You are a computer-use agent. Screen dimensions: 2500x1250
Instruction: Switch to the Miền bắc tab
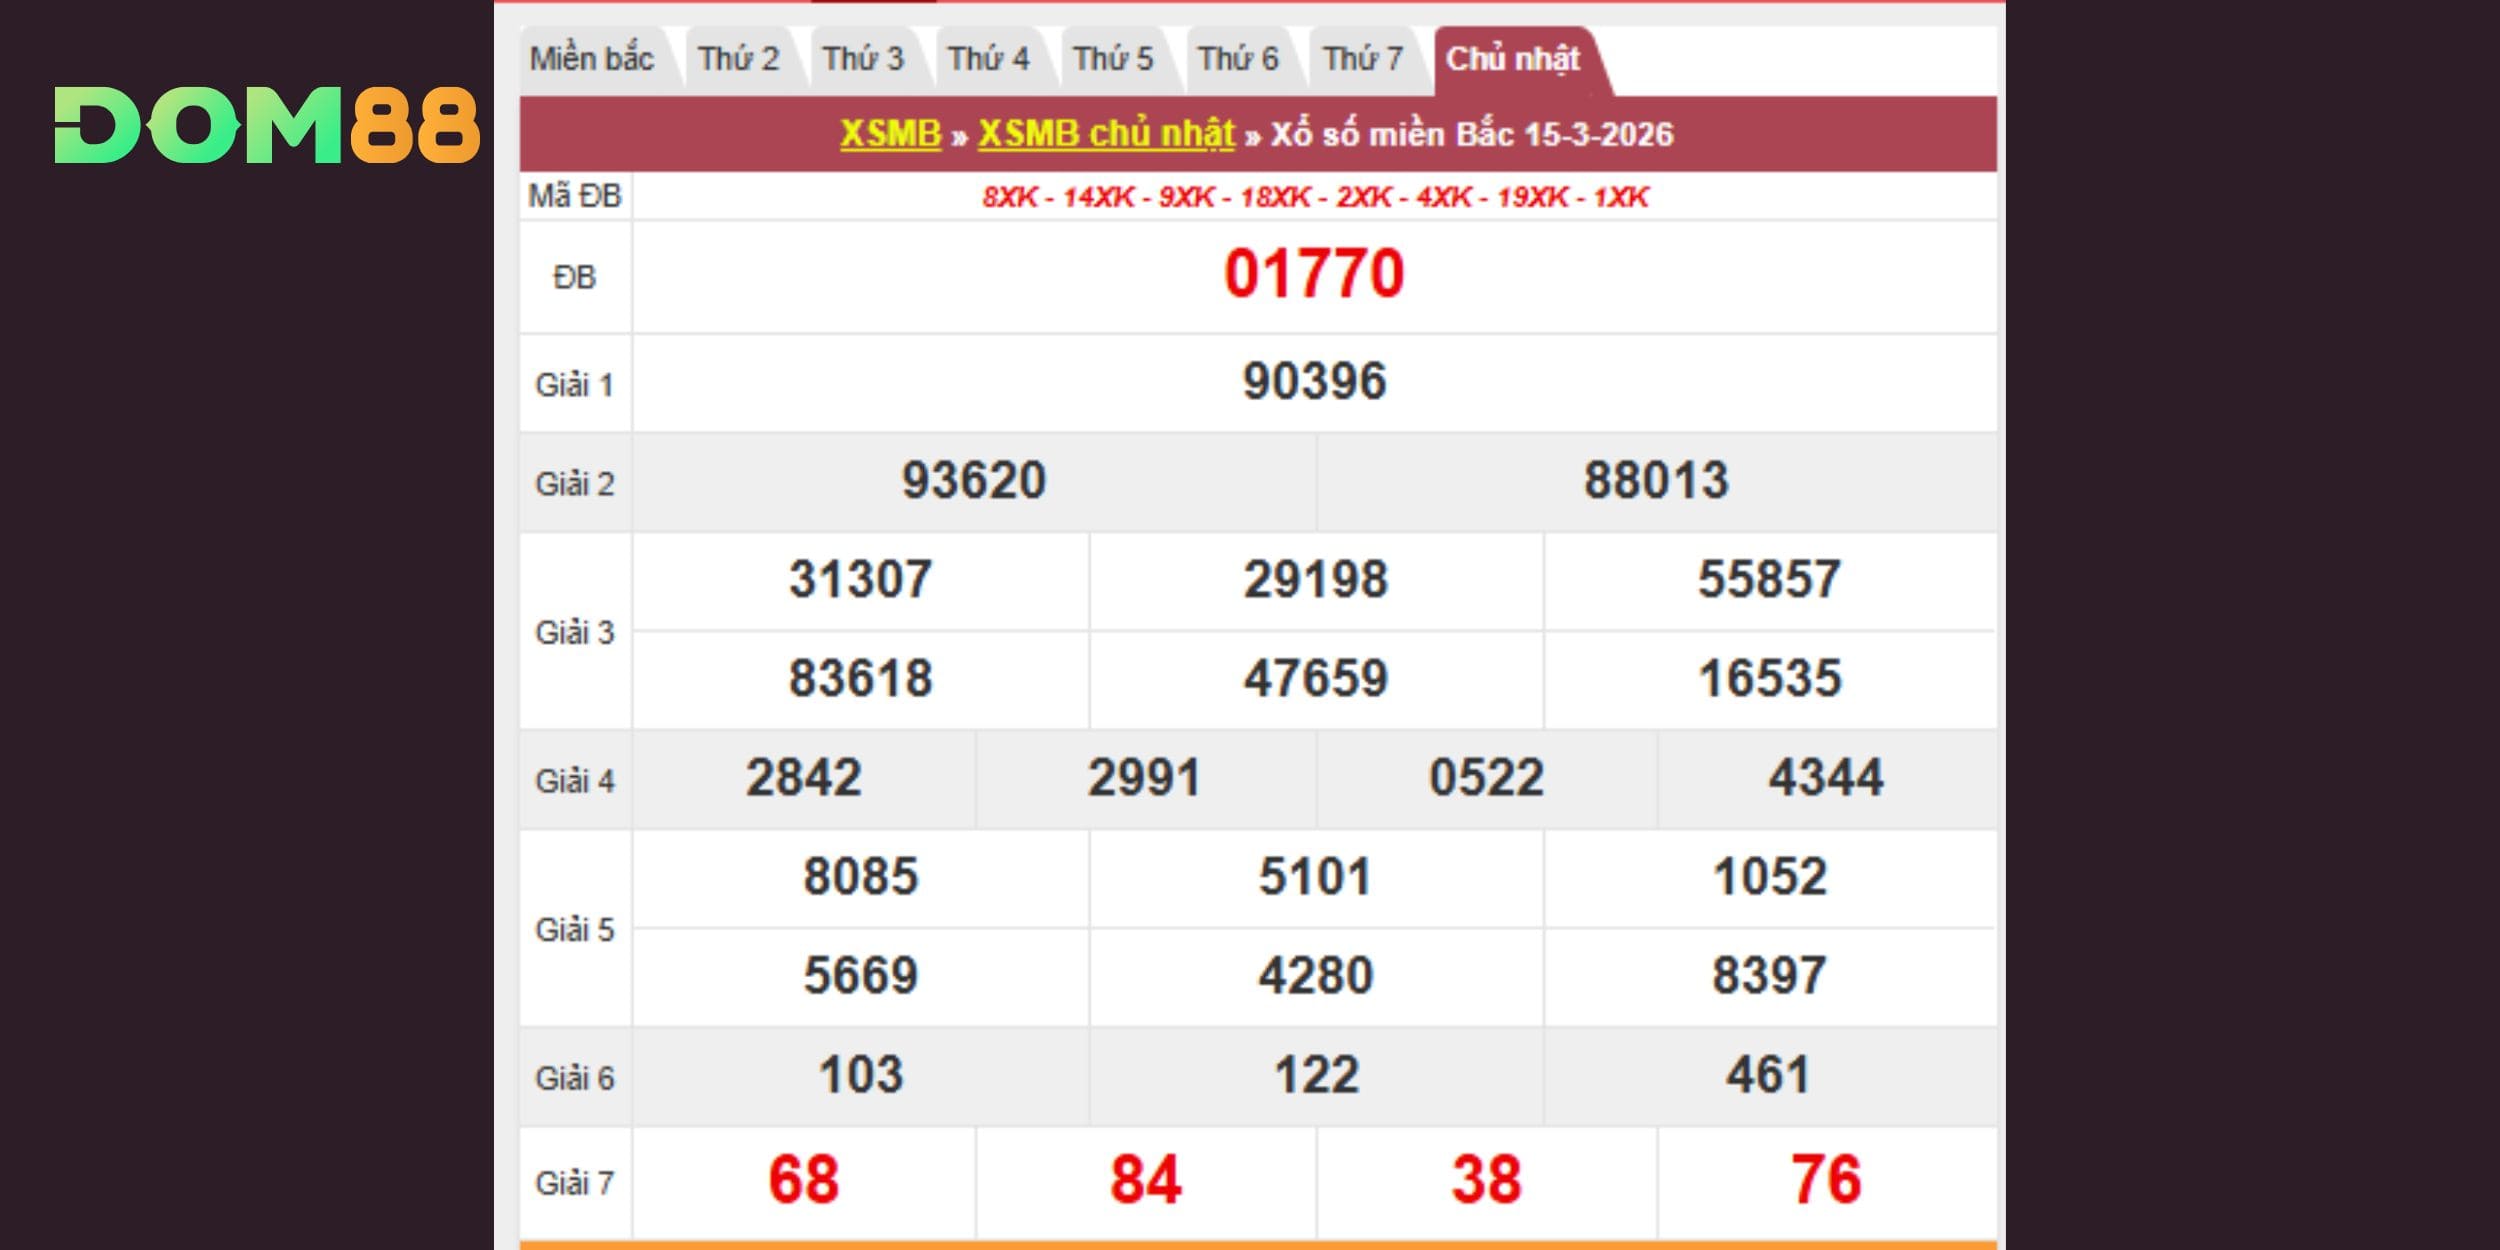pos(591,59)
